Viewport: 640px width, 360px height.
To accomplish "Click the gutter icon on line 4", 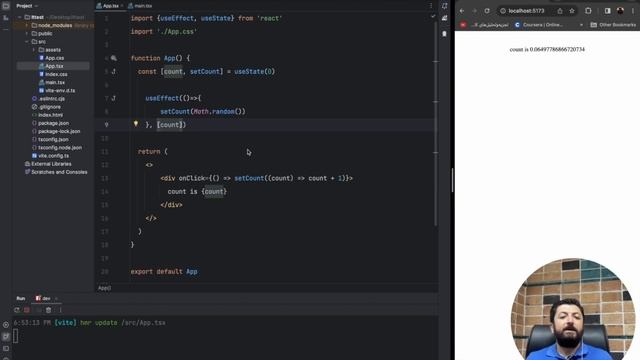I will tap(113, 58).
